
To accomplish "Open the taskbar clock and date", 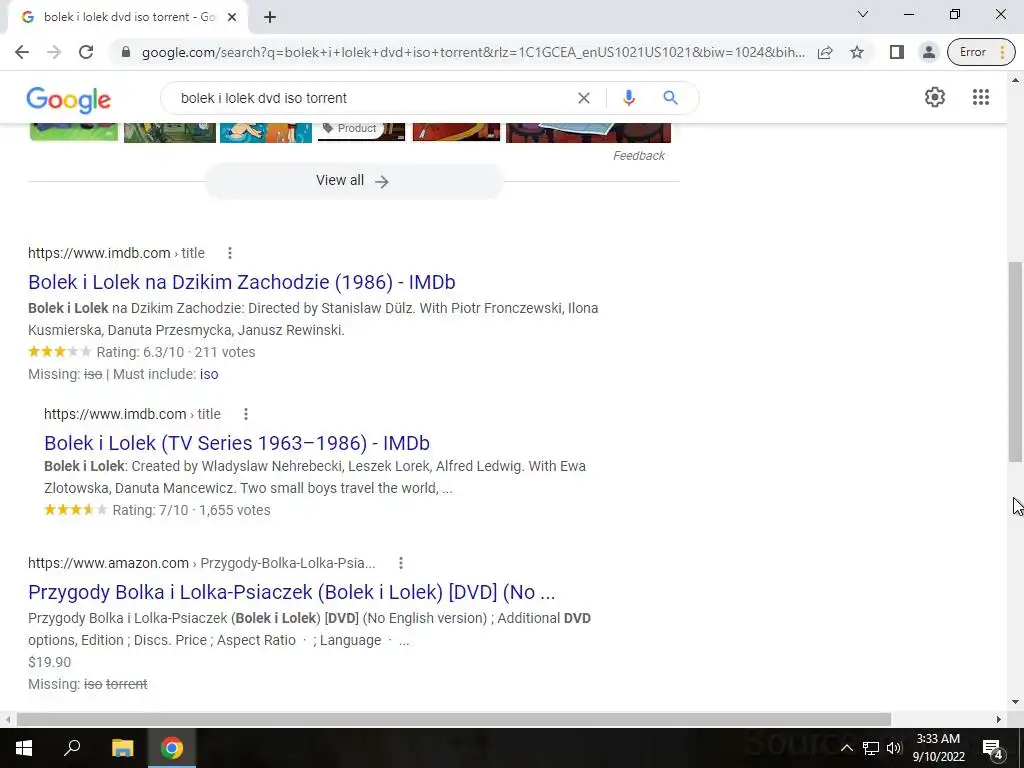I will click(x=938, y=748).
